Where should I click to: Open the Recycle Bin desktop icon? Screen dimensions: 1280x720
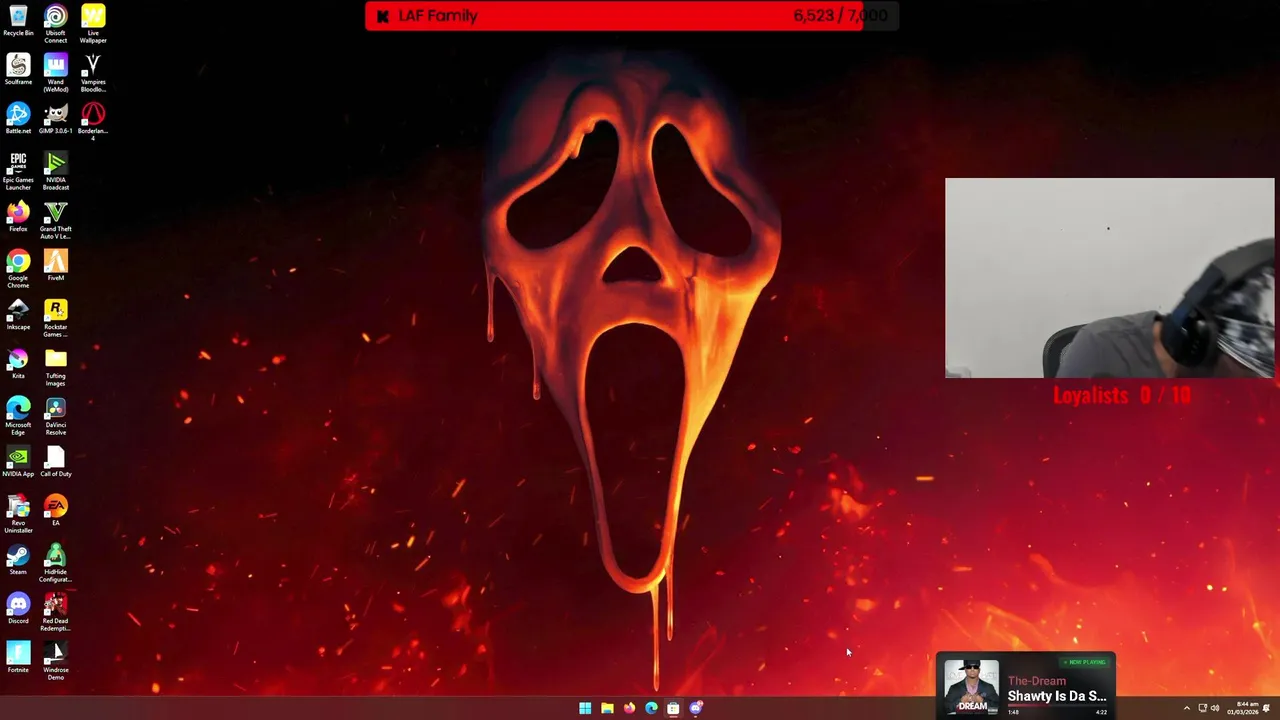click(18, 20)
